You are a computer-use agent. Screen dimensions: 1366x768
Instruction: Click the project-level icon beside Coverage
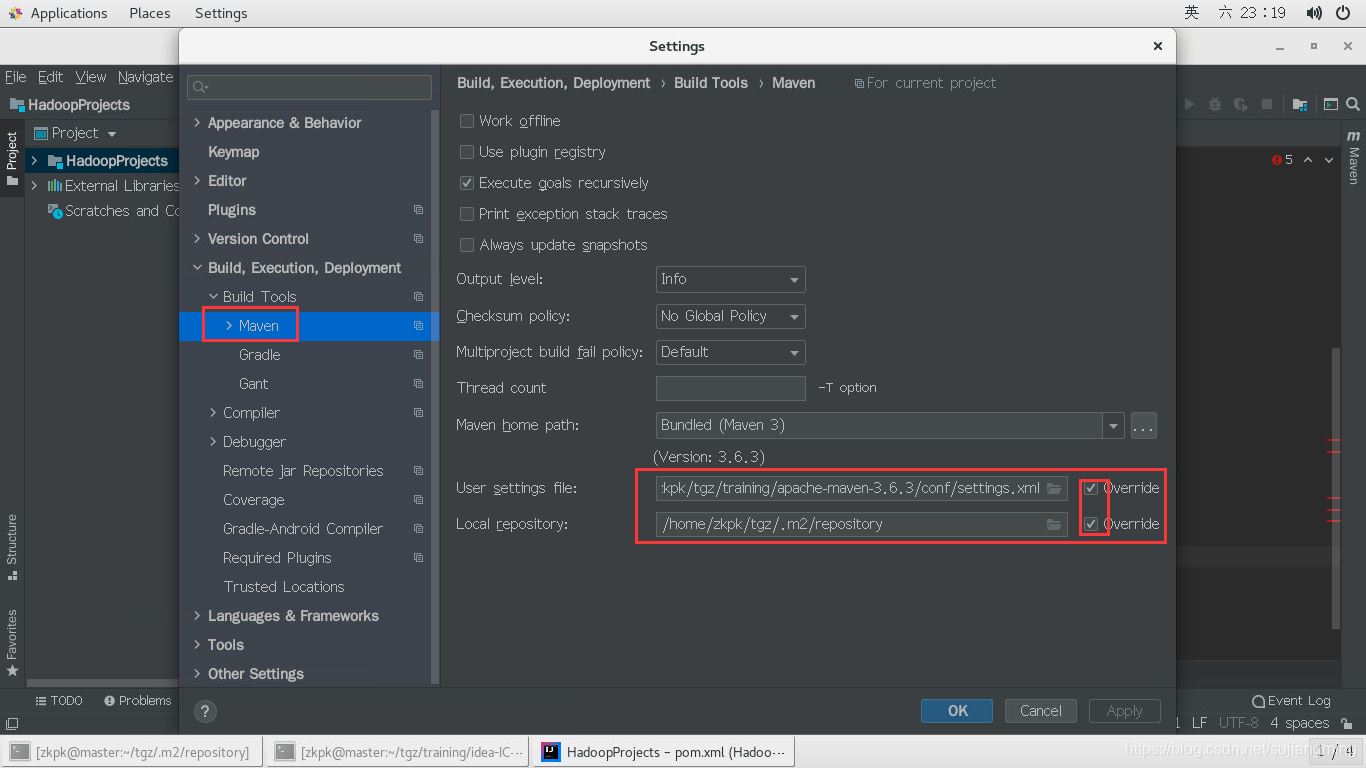tap(418, 500)
